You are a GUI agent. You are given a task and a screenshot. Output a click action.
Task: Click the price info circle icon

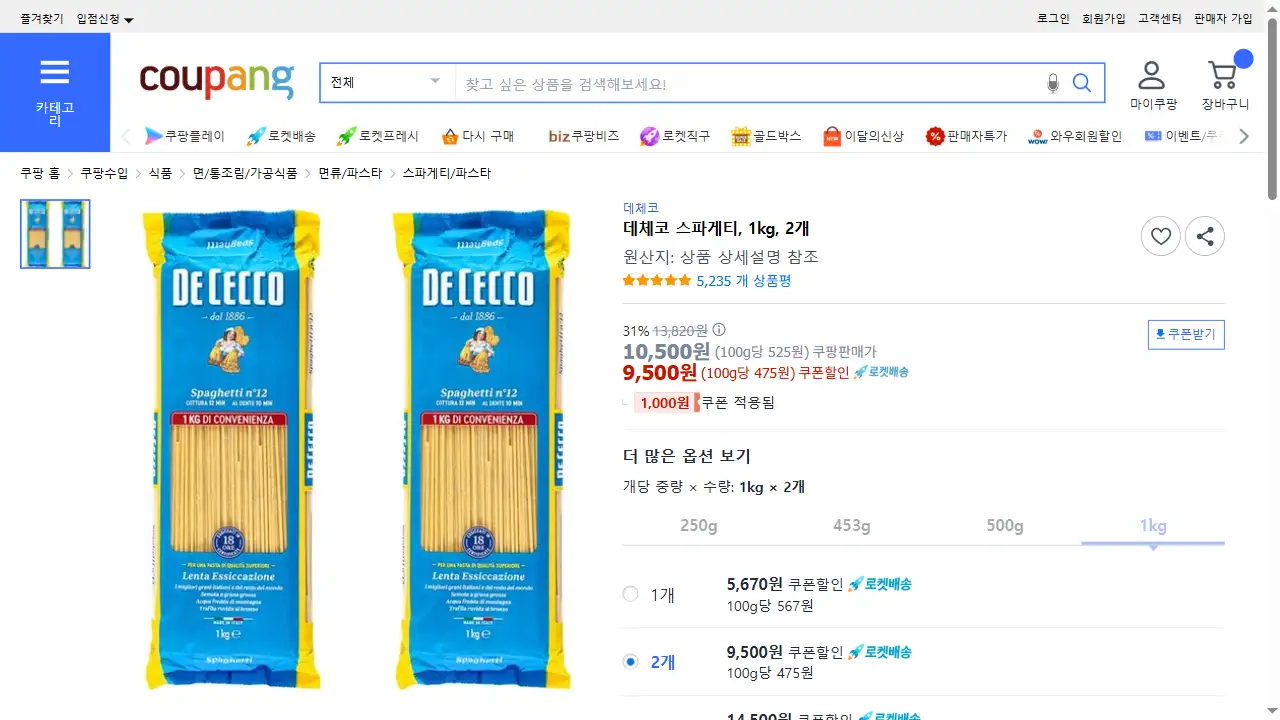click(x=719, y=330)
